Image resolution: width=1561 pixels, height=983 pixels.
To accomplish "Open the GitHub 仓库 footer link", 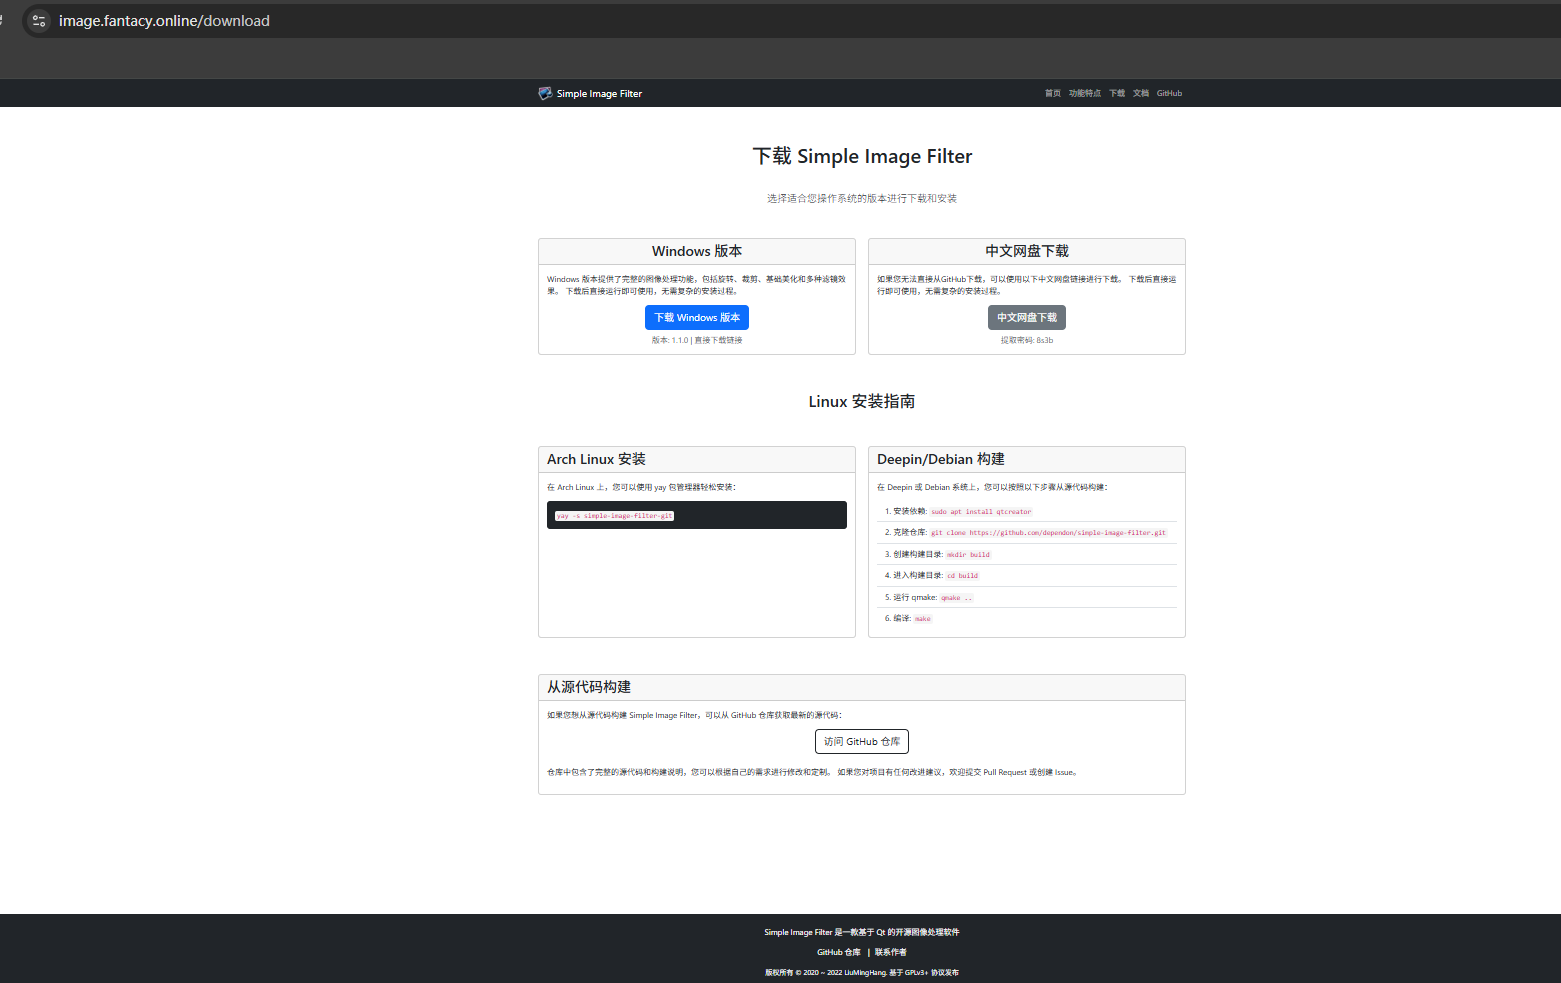I will click(x=839, y=952).
